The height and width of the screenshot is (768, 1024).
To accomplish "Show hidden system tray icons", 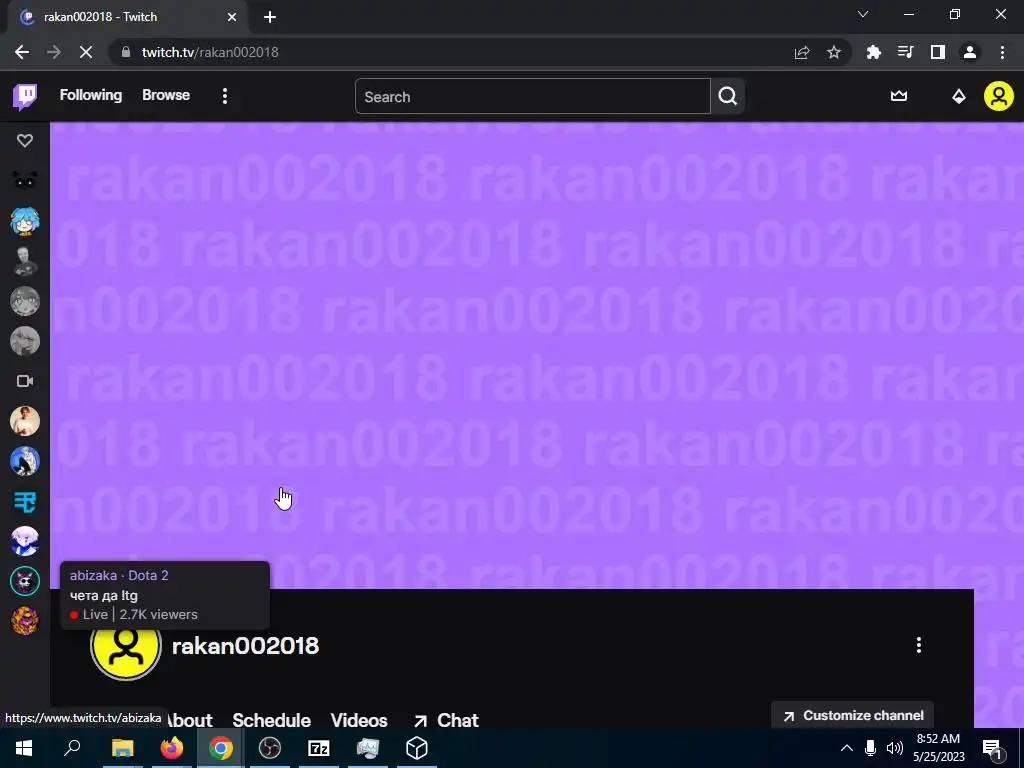I will click(846, 748).
